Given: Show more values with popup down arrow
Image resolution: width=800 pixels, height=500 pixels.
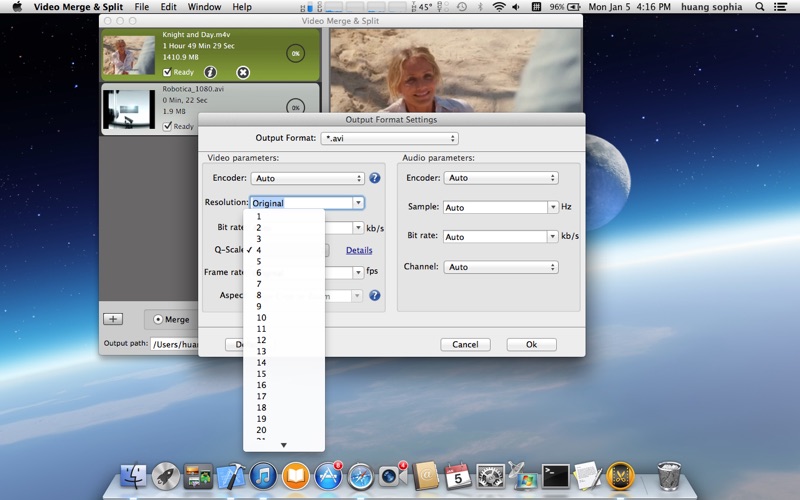Looking at the screenshot, I should tap(284, 445).
